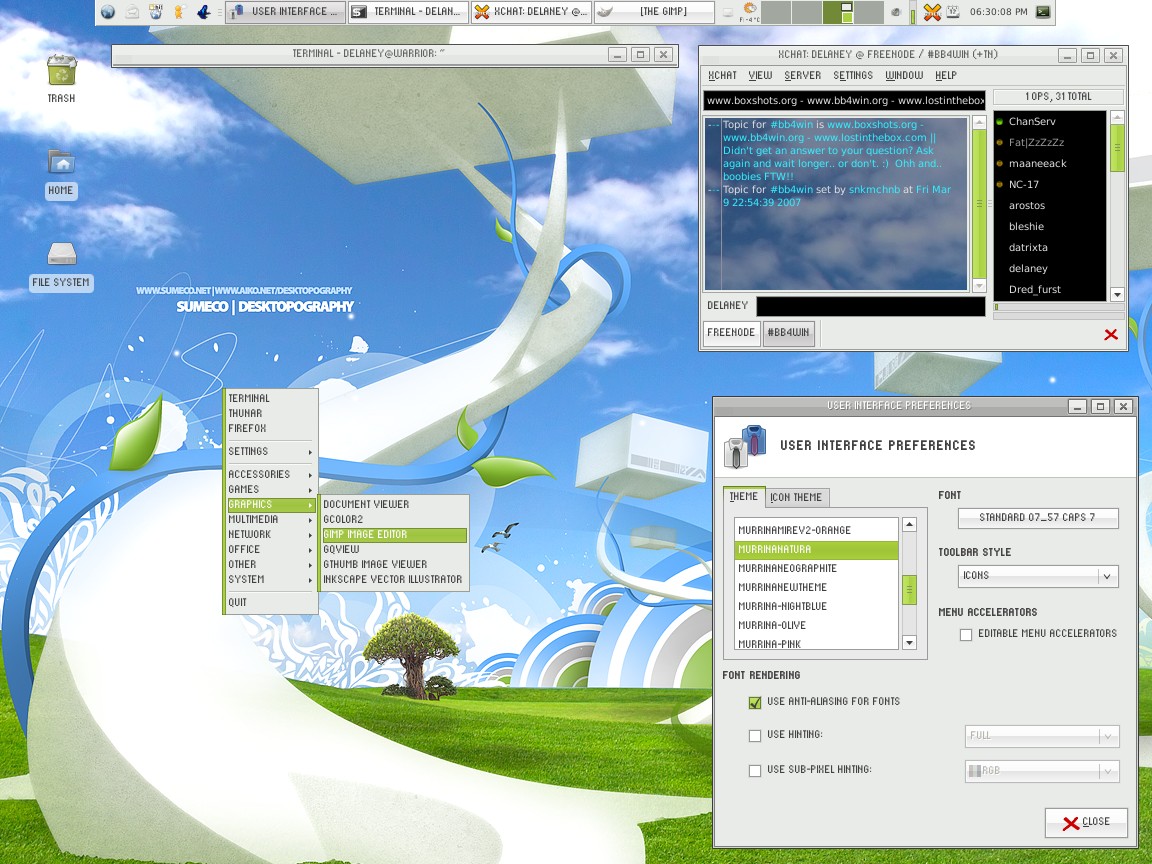This screenshot has height=864, width=1152.
Task: Select the Freenode tab in XChat
Action: click(x=731, y=333)
